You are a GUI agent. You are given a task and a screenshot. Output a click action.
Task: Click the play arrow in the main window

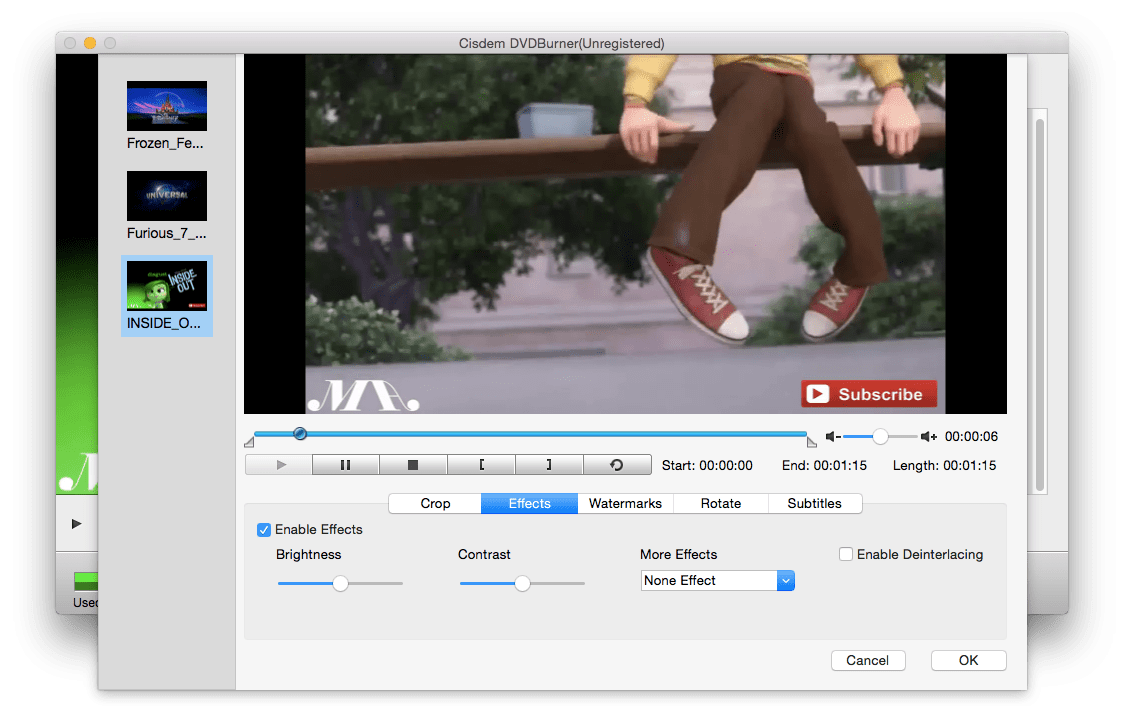77,524
